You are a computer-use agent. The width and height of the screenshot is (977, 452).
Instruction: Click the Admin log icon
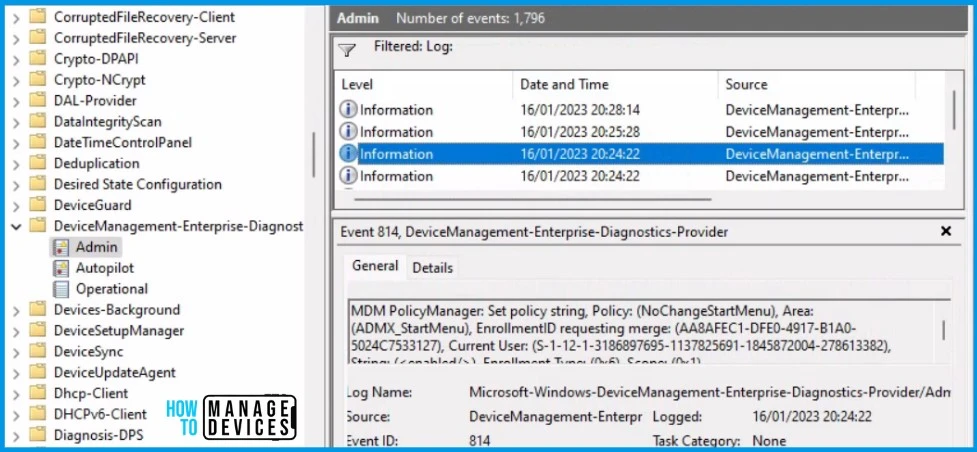point(60,247)
